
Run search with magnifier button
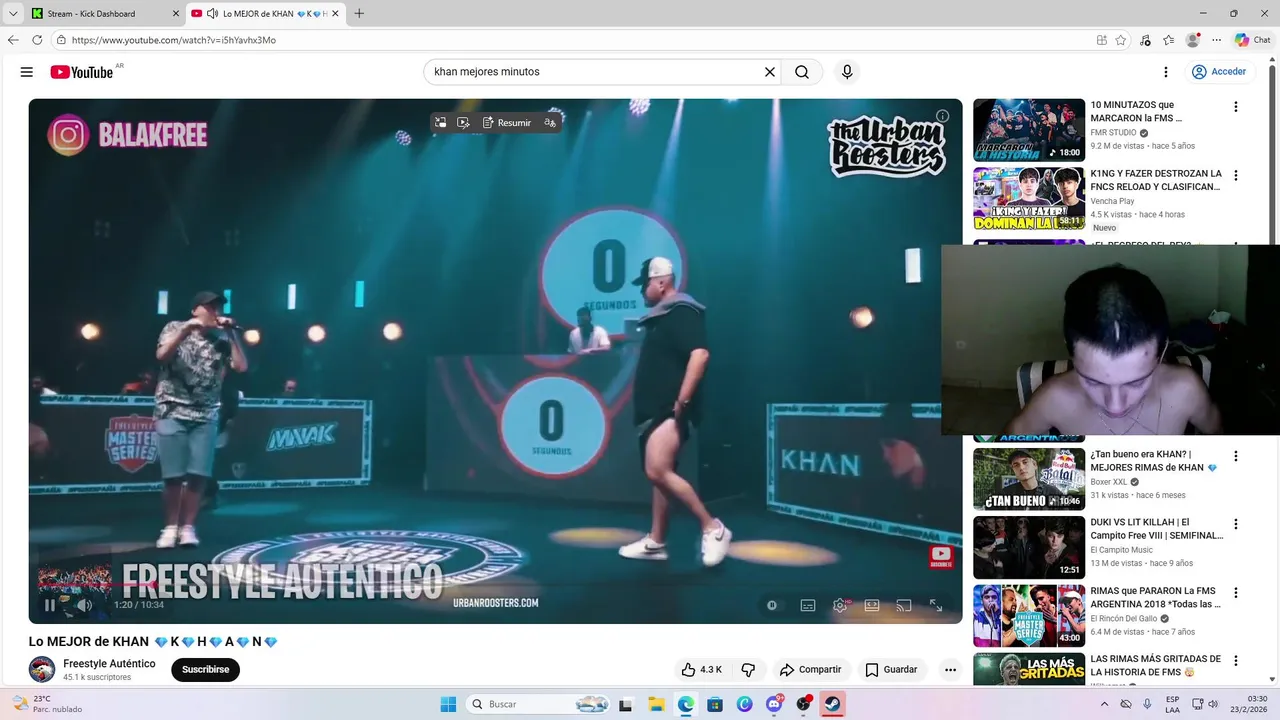(x=802, y=72)
